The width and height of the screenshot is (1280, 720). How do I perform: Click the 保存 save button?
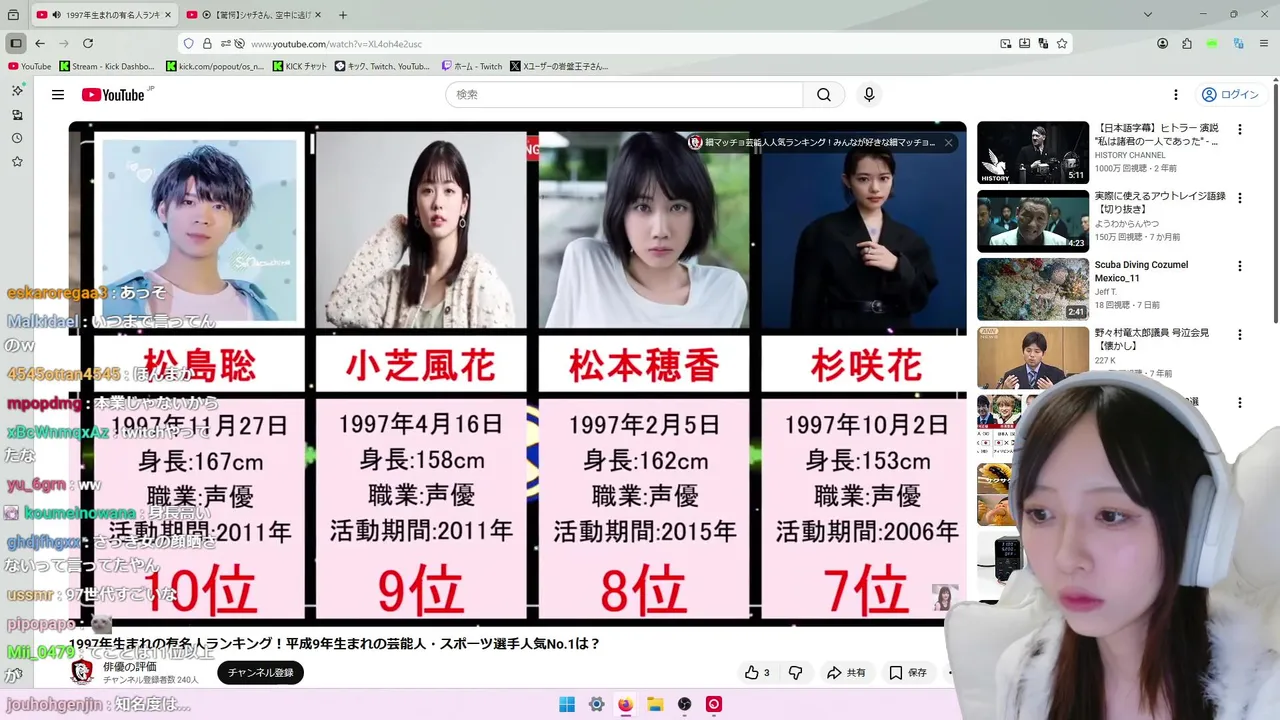908,673
